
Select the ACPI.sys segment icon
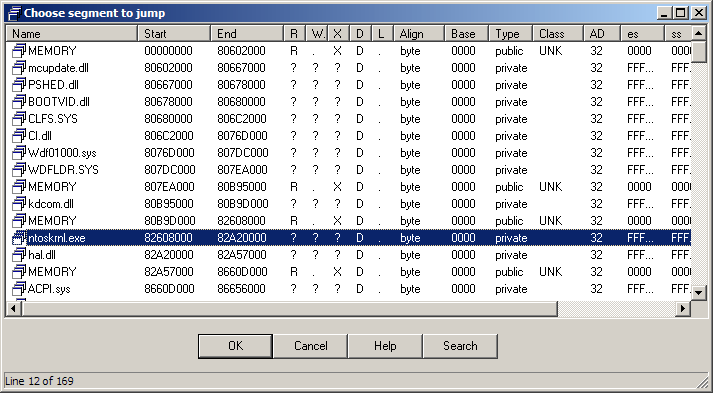pos(19,289)
